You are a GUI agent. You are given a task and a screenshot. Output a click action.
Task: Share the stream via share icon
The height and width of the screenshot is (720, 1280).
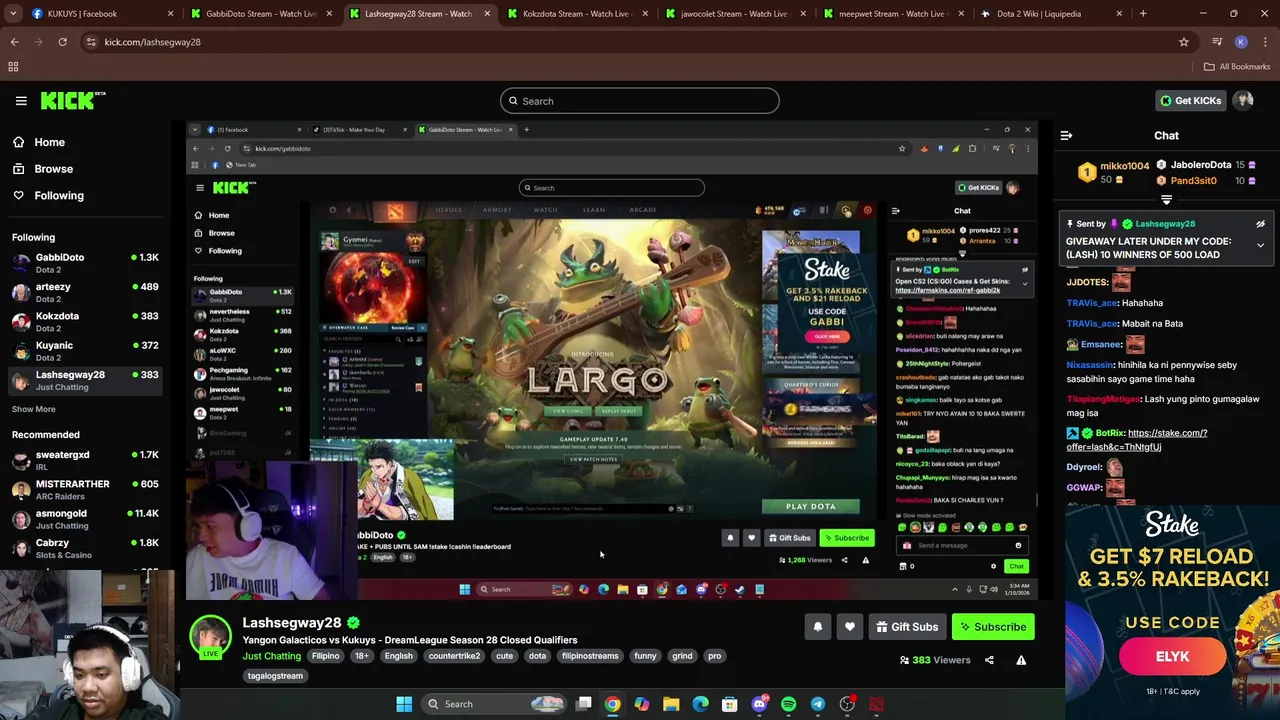989,660
